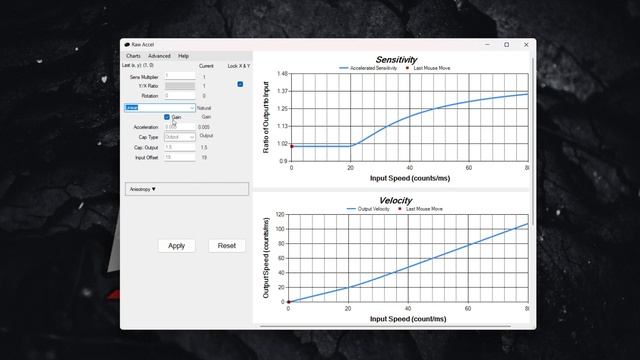
Task: Click the Cap: Output value field
Action: pyautogui.click(x=180, y=147)
